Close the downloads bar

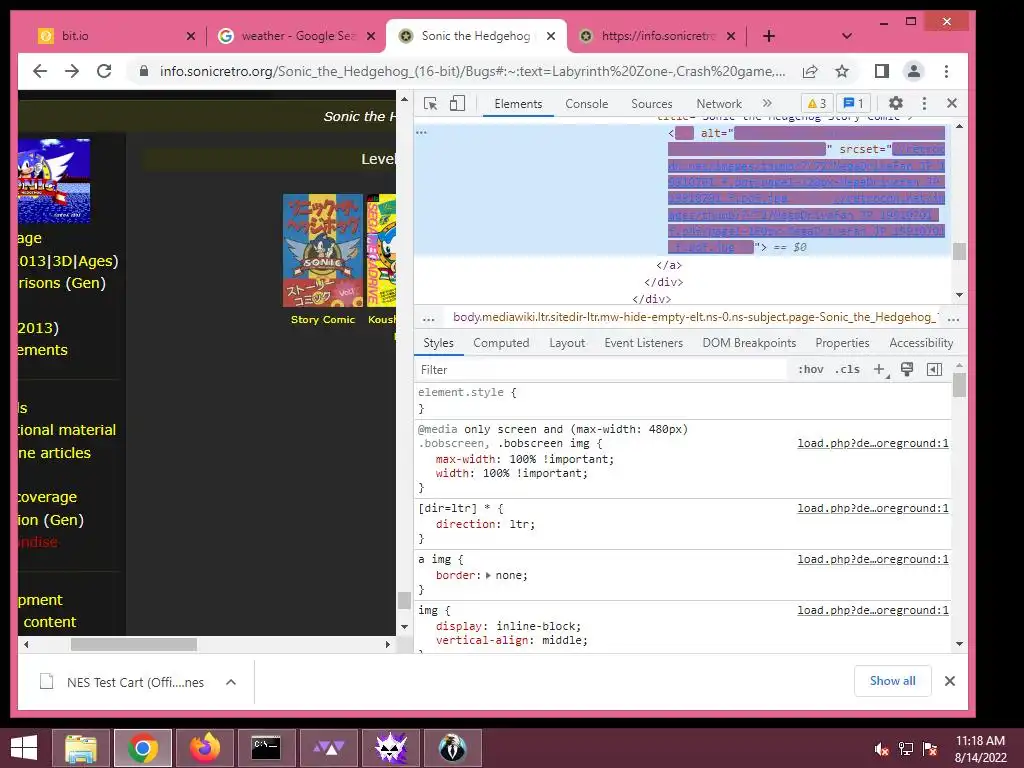click(950, 681)
